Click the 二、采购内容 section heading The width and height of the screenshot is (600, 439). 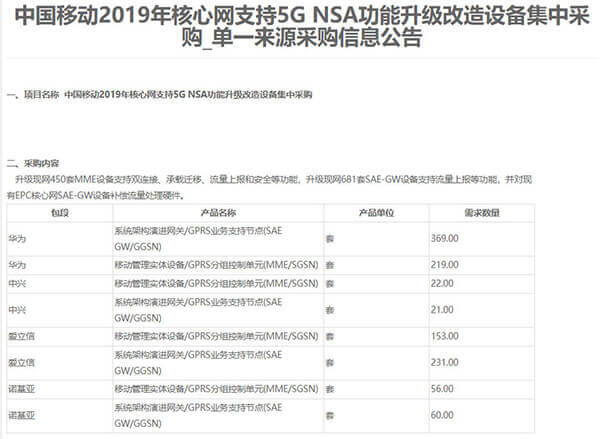click(x=33, y=163)
